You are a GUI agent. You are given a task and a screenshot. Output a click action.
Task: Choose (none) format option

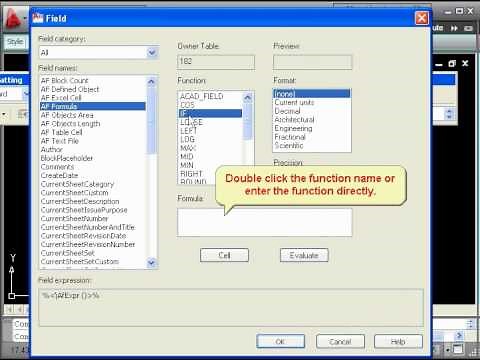tap(312, 94)
